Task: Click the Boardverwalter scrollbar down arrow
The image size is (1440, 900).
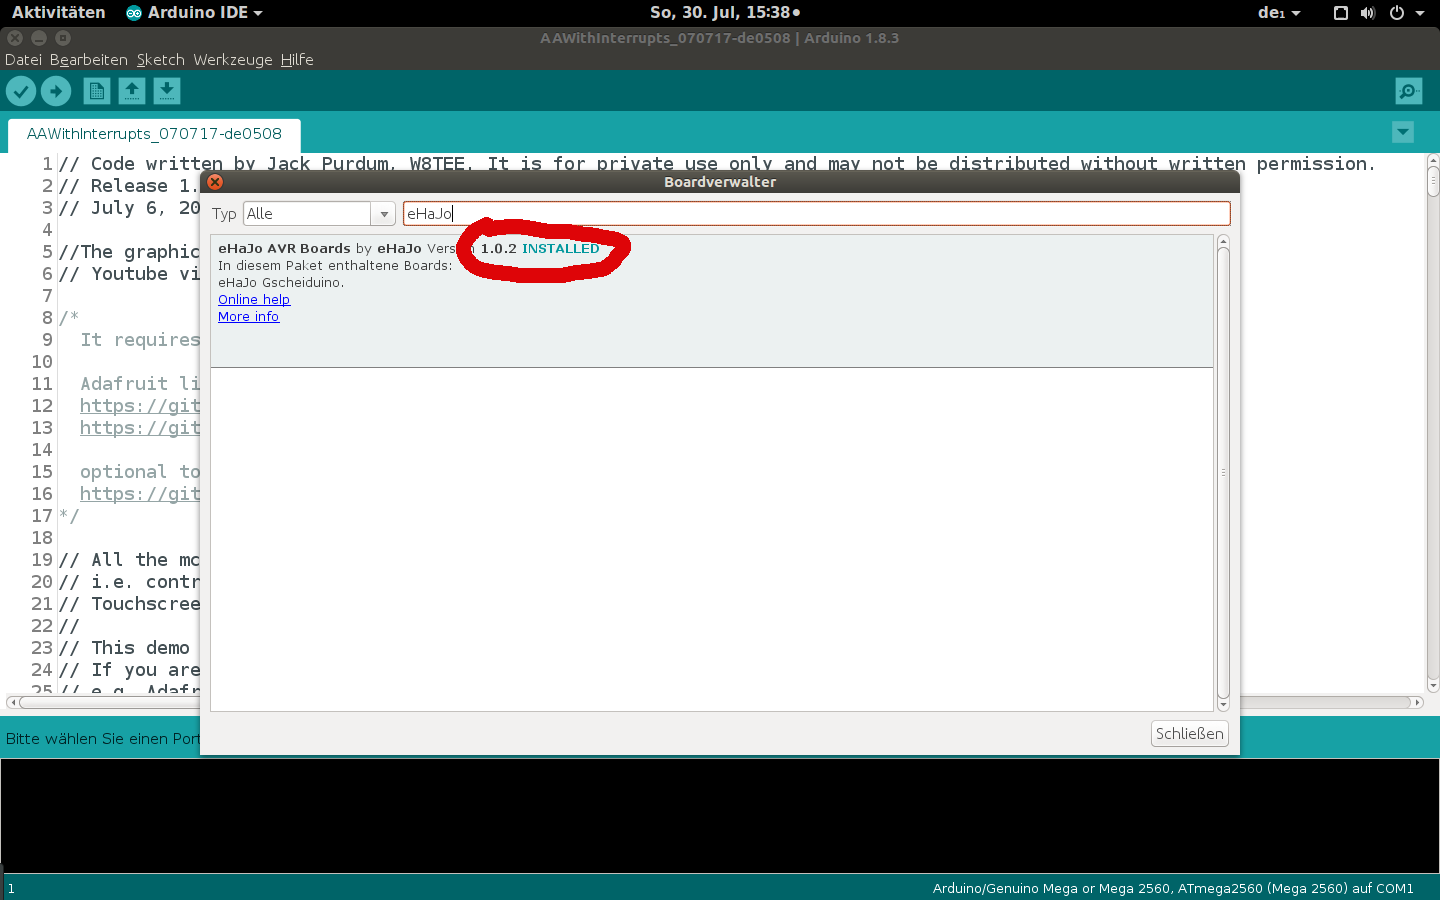Action: point(1223,705)
